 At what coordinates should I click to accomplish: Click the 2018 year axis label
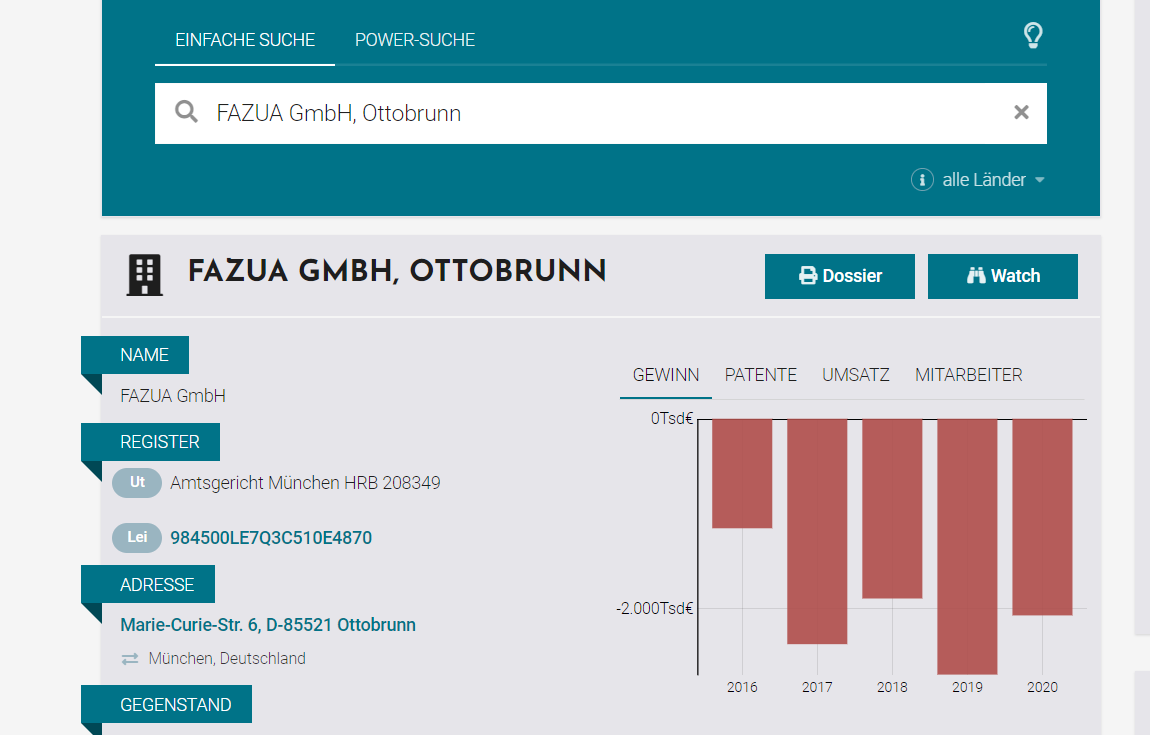[892, 687]
